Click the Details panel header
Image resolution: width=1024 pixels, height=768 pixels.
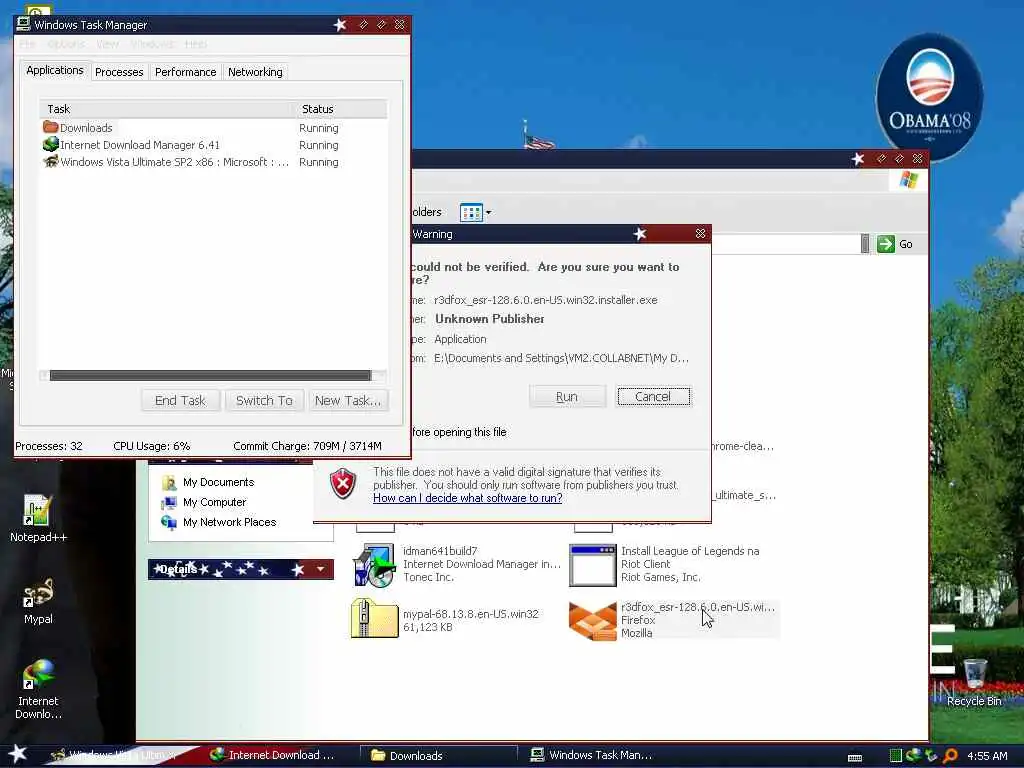click(240, 569)
